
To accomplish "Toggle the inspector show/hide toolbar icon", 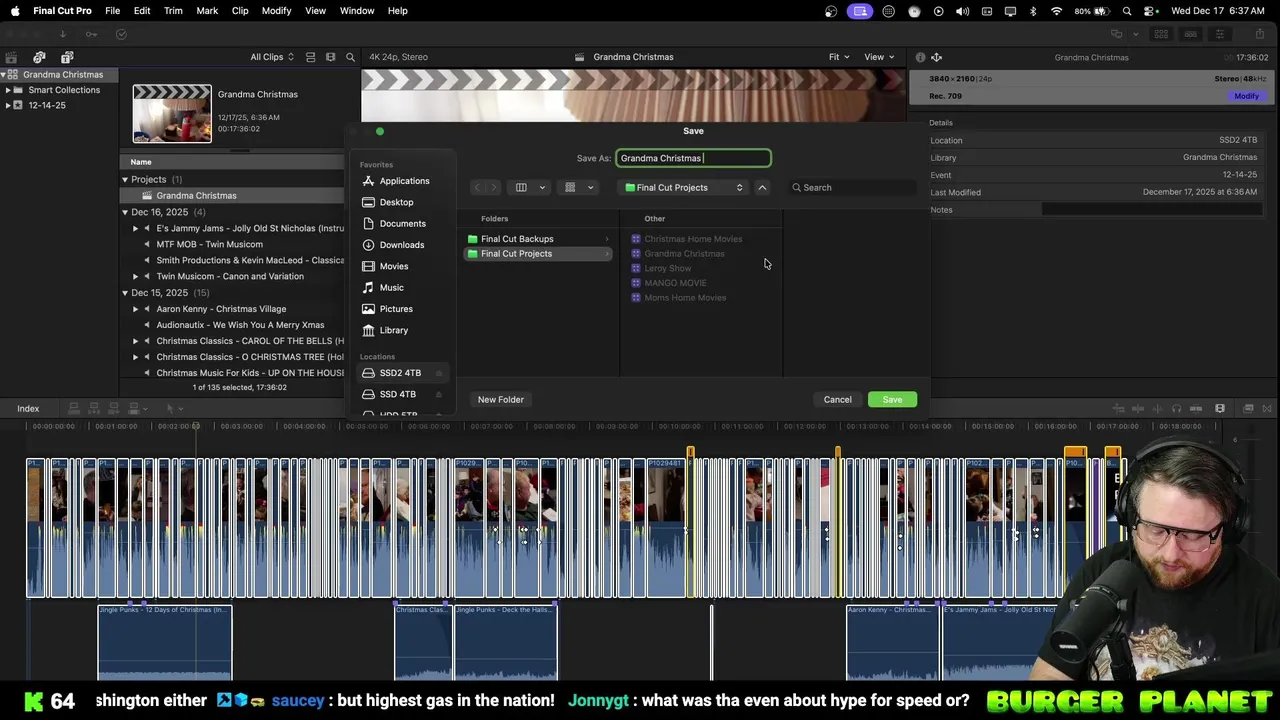I will (x=1219, y=34).
